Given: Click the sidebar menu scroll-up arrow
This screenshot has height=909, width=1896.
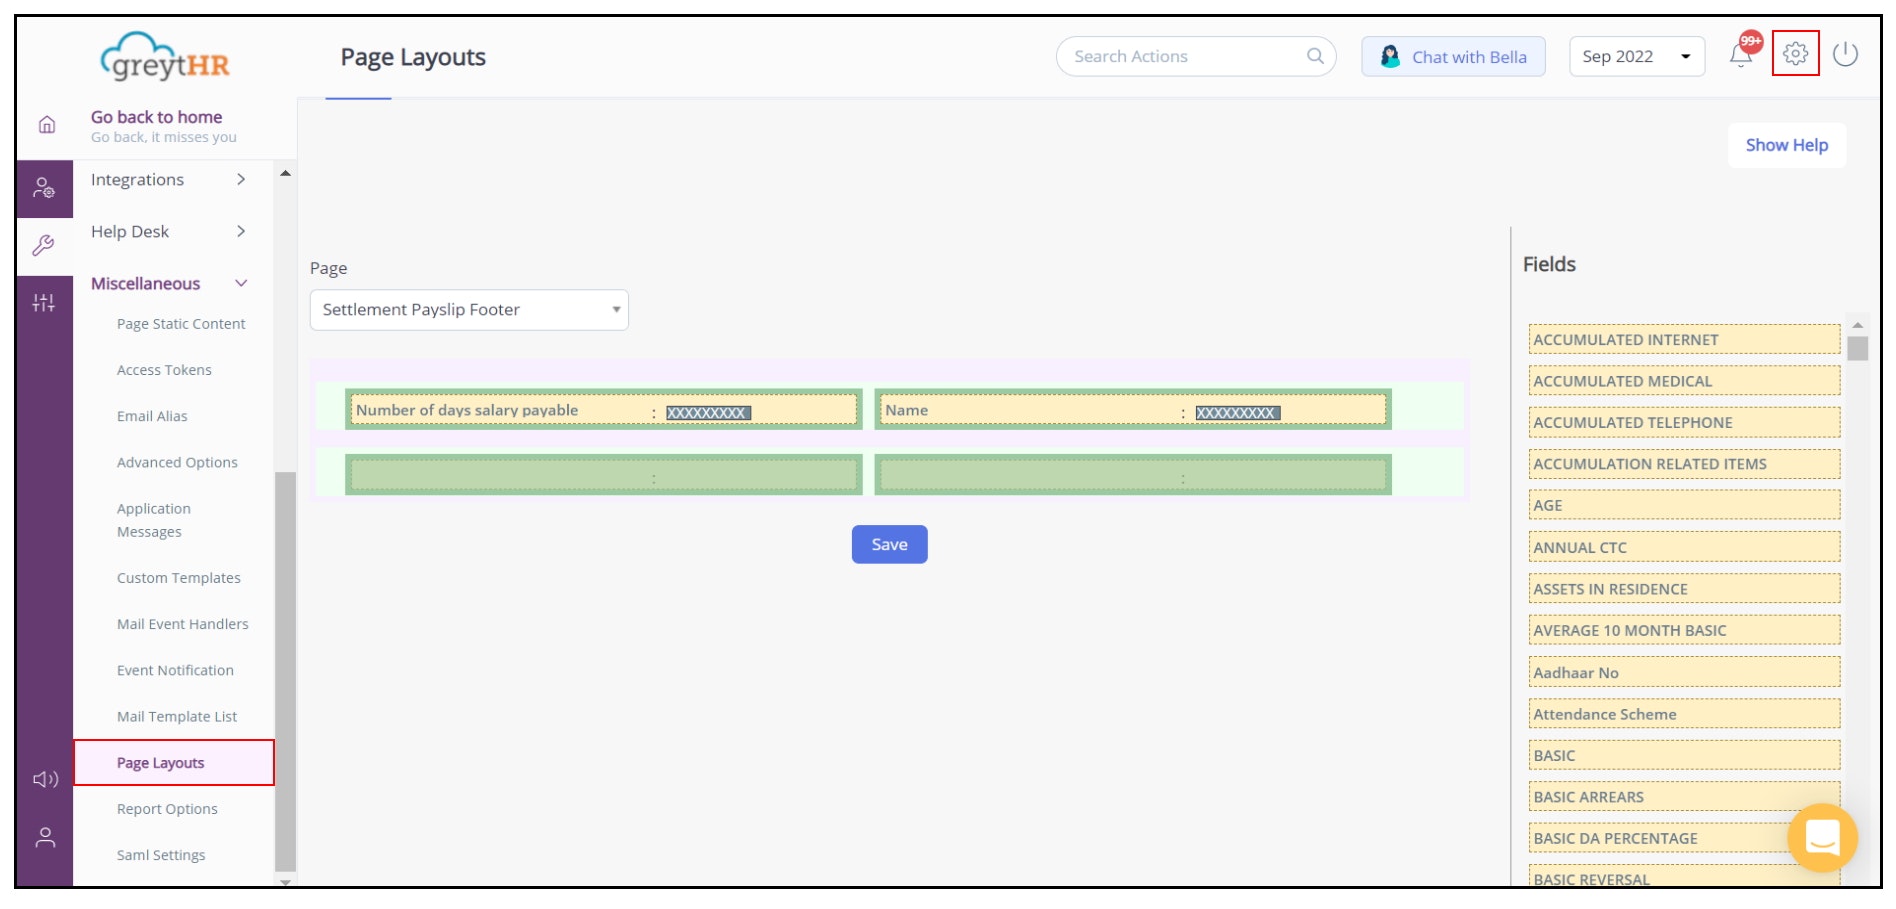Looking at the screenshot, I should pos(285,174).
